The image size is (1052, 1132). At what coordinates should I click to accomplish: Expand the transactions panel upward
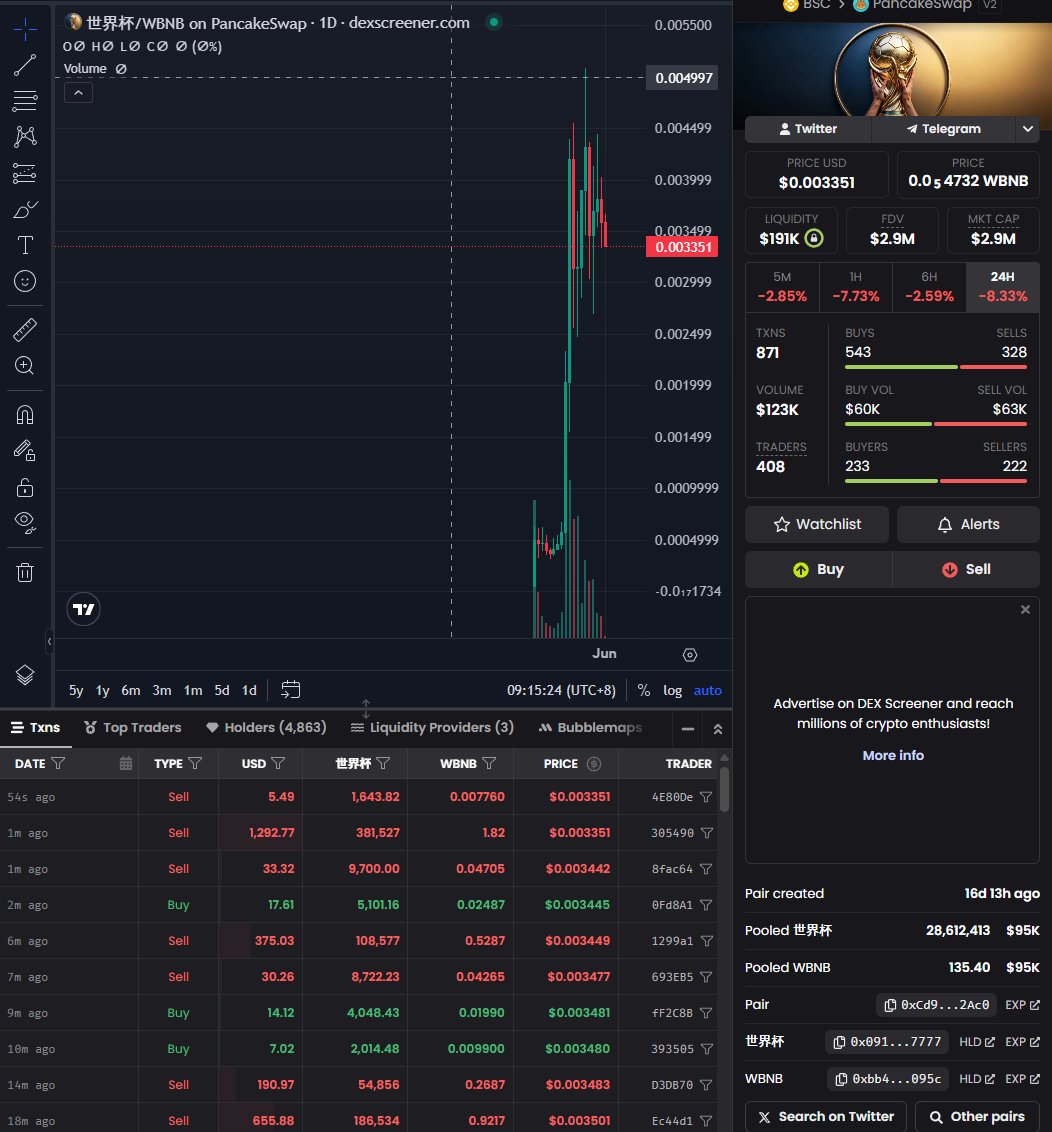(x=718, y=729)
